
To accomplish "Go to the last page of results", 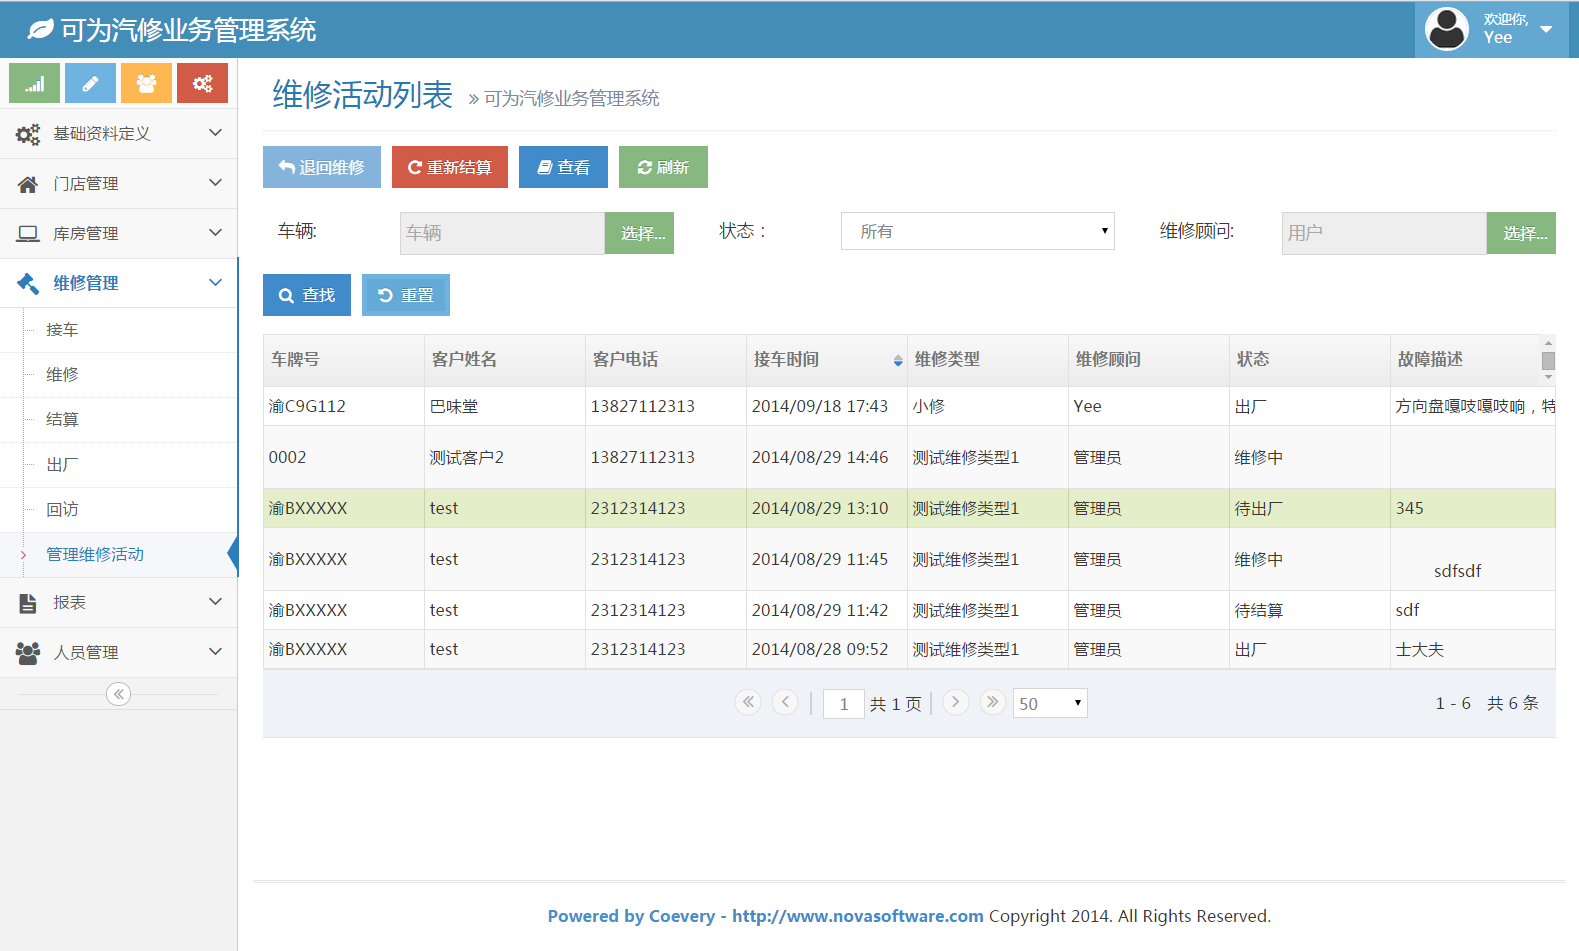I will coord(992,702).
